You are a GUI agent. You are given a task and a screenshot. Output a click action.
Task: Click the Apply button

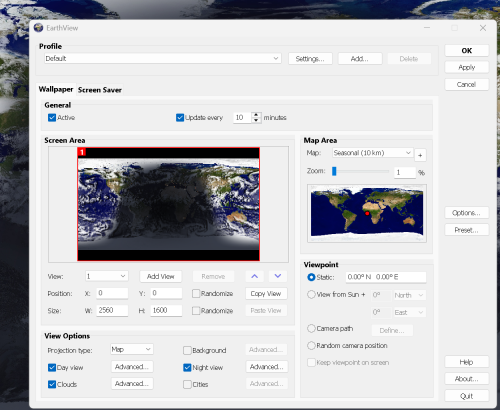coord(466,67)
